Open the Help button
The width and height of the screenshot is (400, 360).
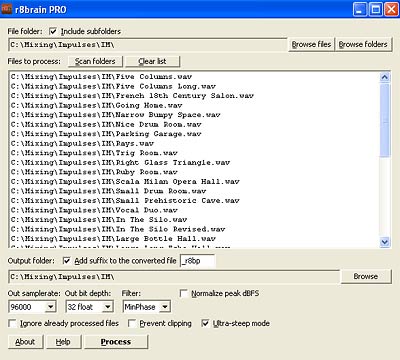pyautogui.click(x=63, y=342)
